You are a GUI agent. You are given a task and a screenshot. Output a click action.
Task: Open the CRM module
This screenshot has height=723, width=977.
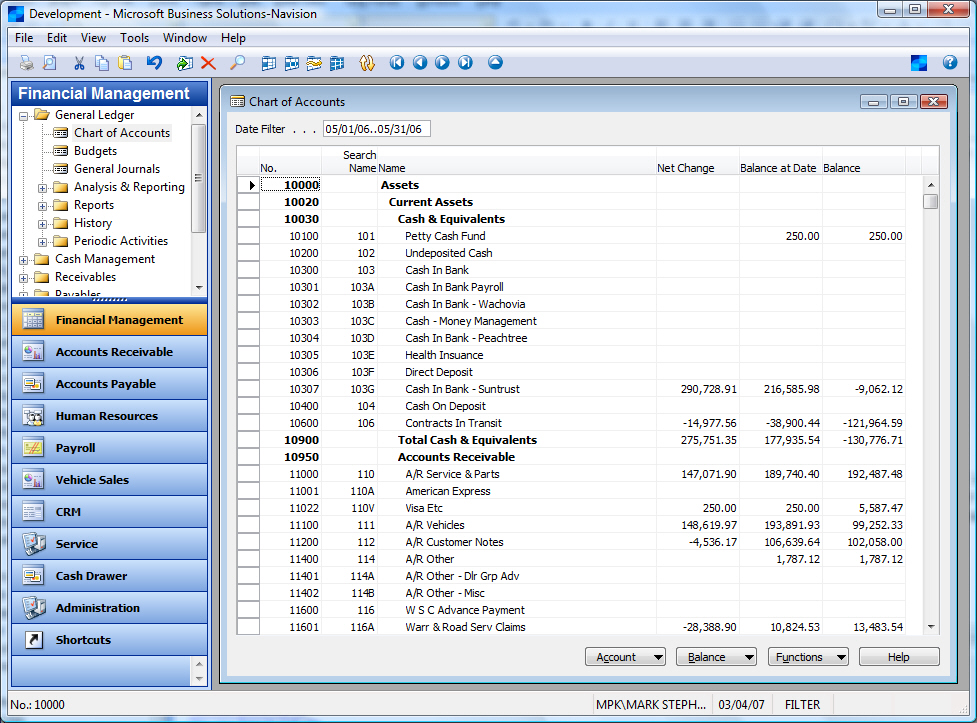(x=109, y=512)
